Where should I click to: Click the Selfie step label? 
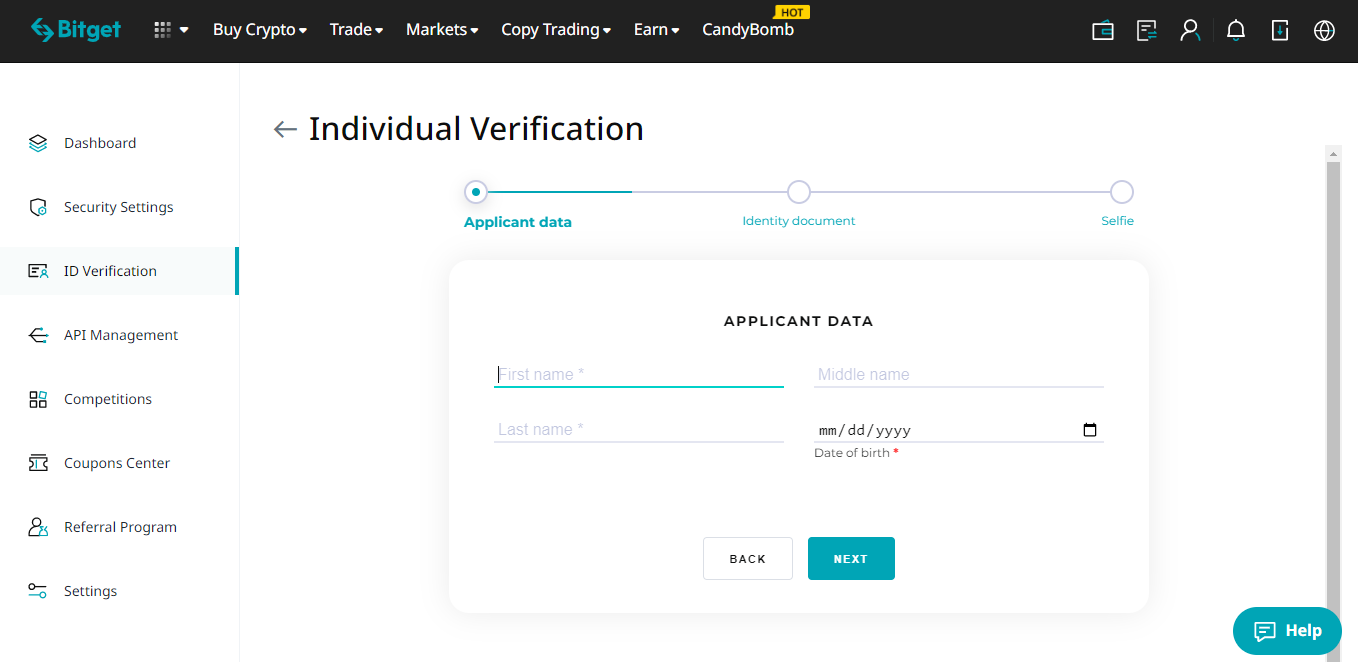(x=1118, y=221)
